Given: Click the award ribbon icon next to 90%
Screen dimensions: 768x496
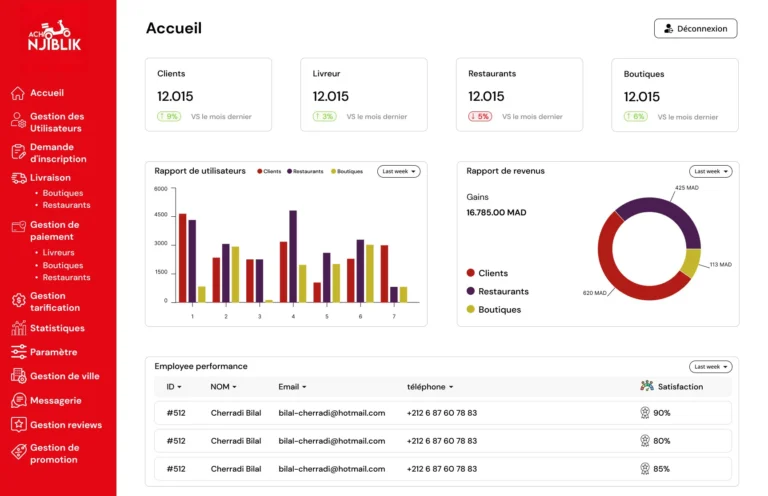Looking at the screenshot, I should point(645,413).
